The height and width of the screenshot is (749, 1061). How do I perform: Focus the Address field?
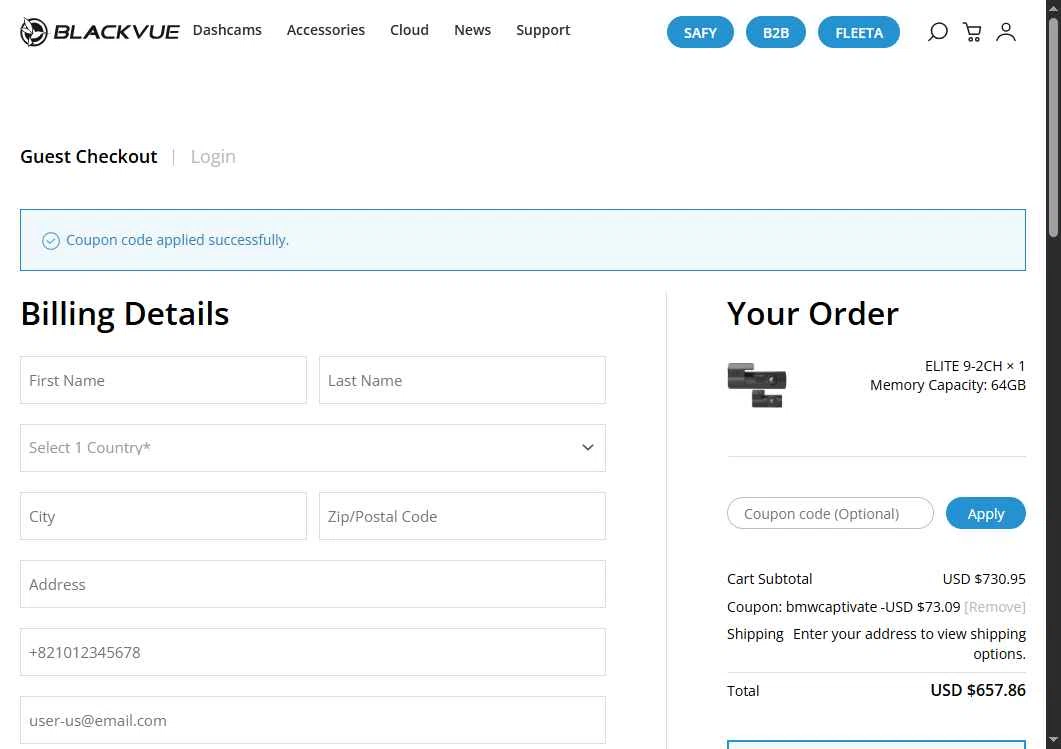(x=313, y=584)
